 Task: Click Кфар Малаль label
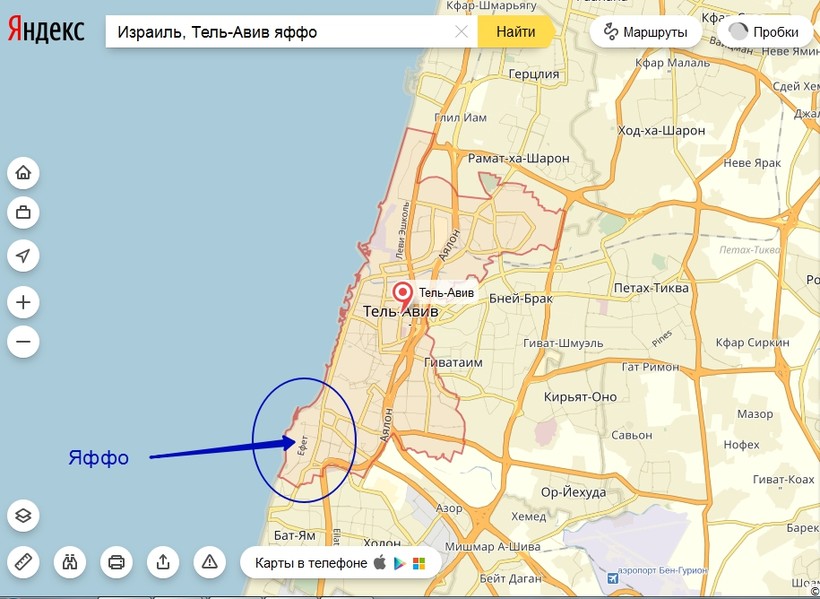pos(673,63)
